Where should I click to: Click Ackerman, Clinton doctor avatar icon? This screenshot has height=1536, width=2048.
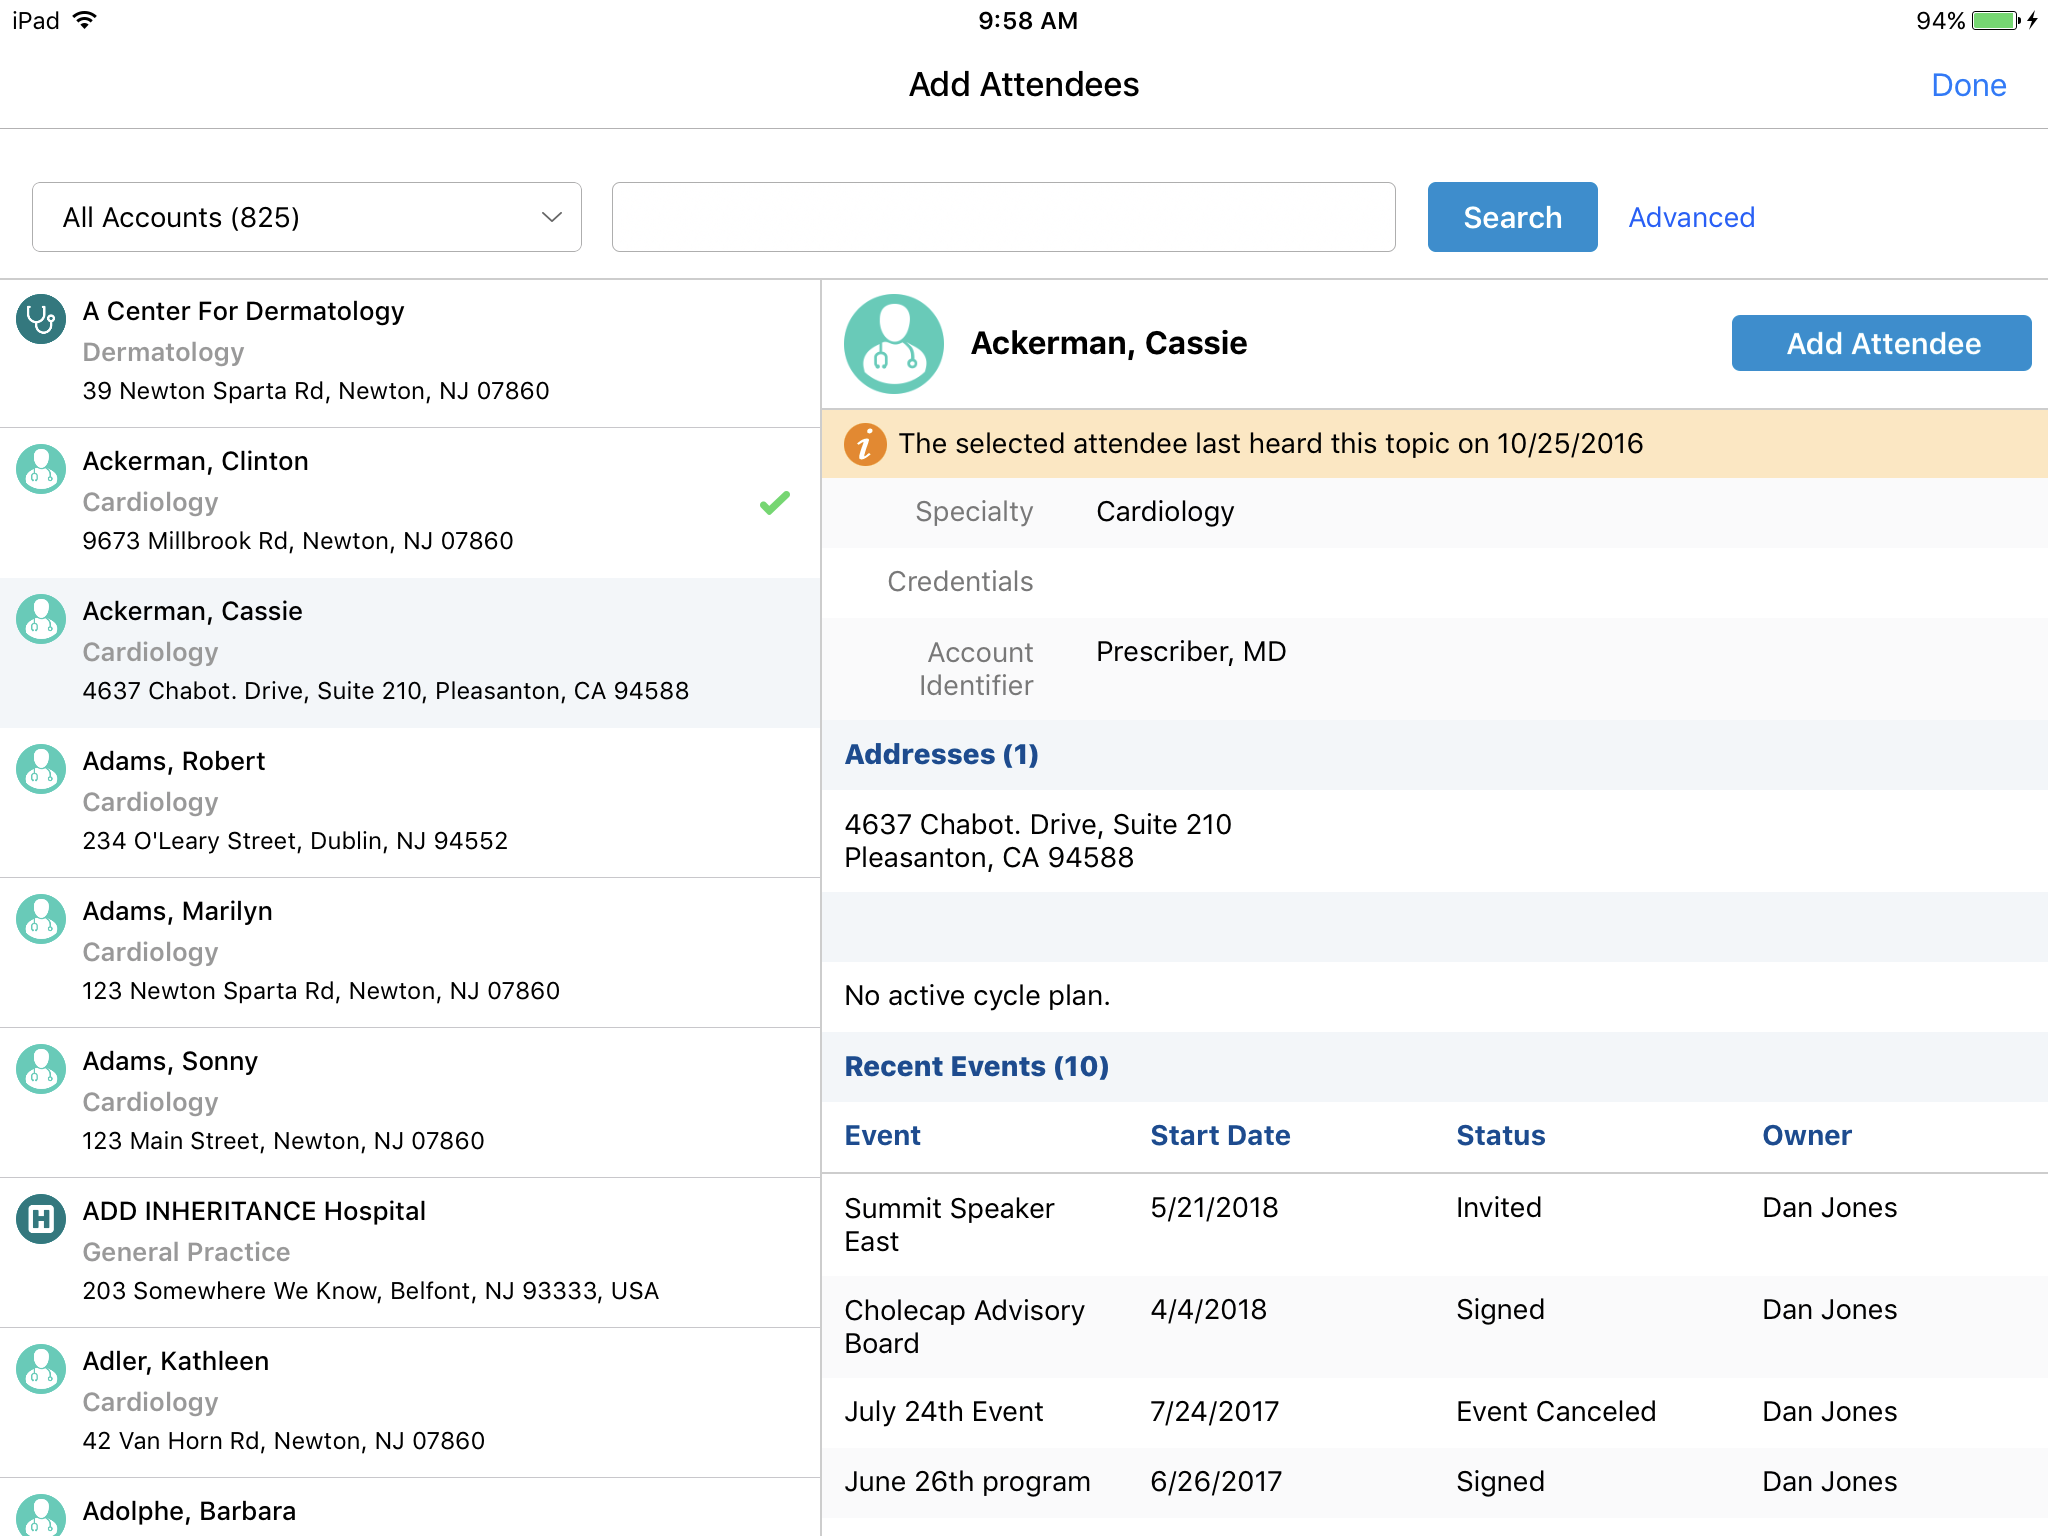(41, 469)
